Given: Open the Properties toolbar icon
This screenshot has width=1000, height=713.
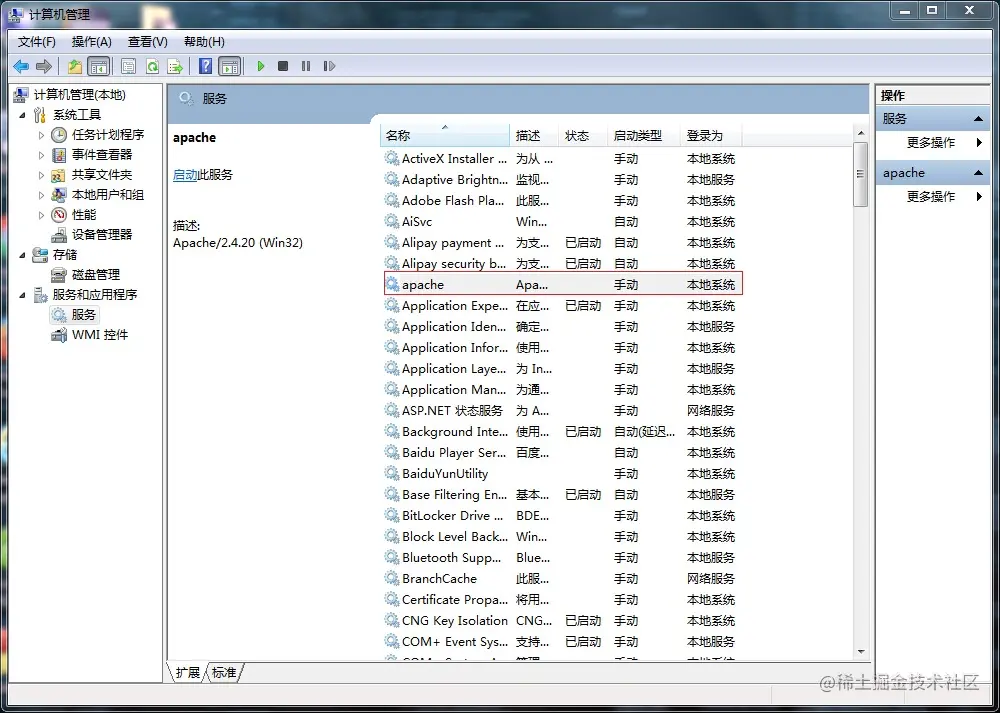Looking at the screenshot, I should pyautogui.click(x=128, y=66).
